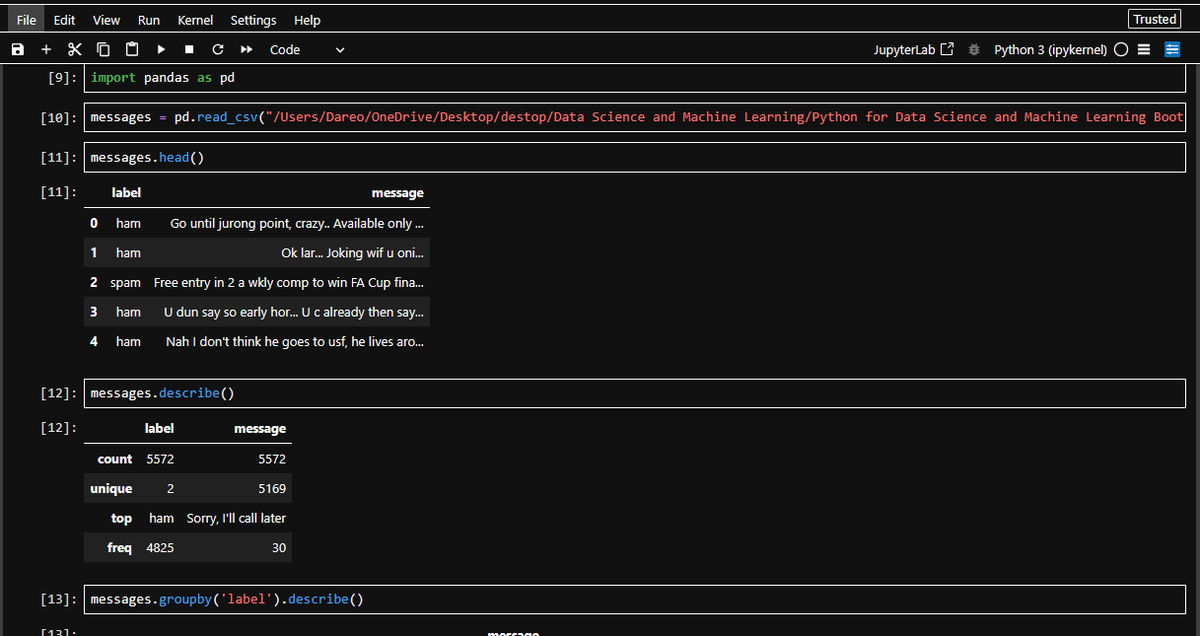Click the 4825 freq label value

tap(159, 548)
